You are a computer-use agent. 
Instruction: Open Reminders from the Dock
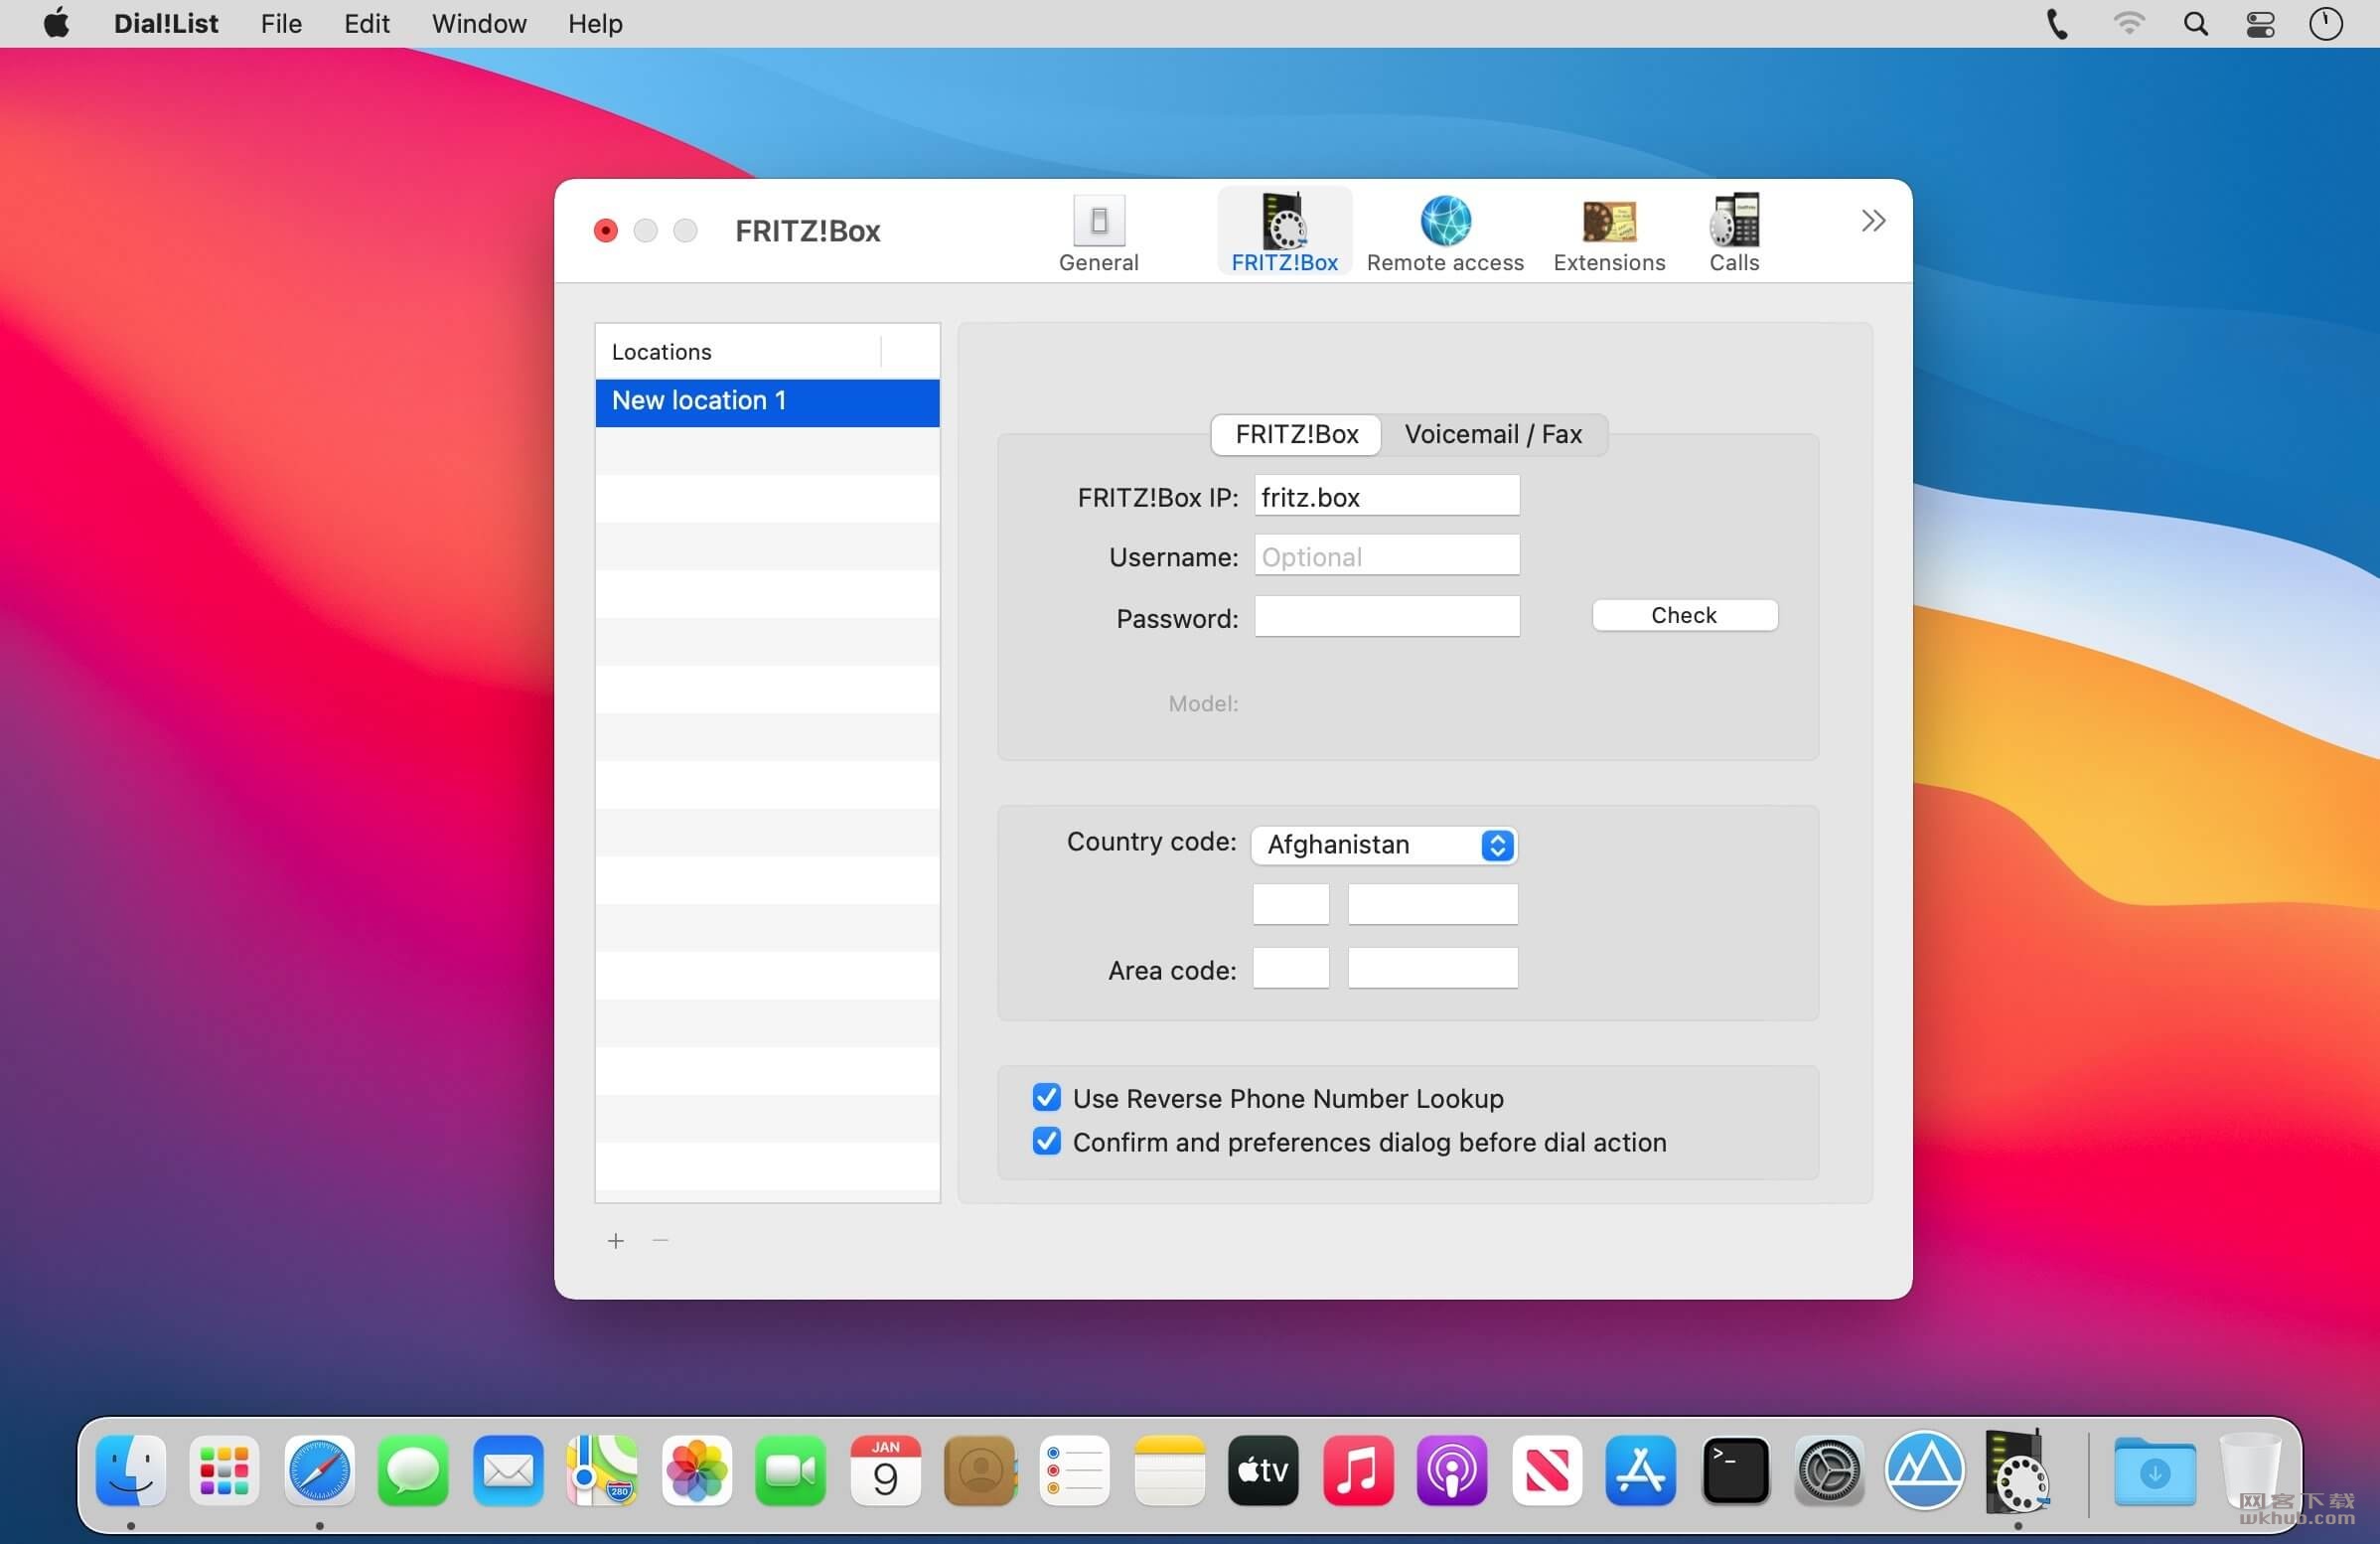(1074, 1470)
